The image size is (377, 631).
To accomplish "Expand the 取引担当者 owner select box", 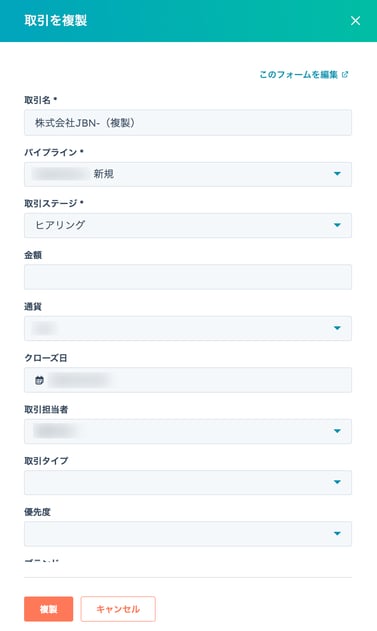I will click(188, 431).
